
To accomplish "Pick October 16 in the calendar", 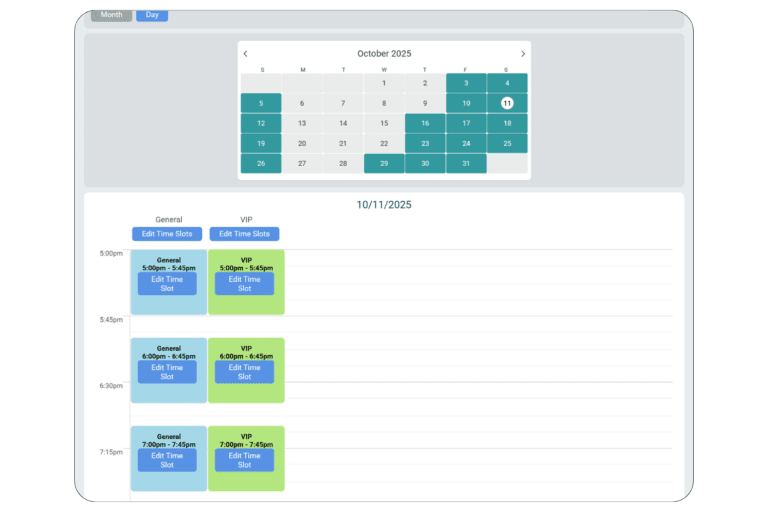I will click(x=425, y=123).
